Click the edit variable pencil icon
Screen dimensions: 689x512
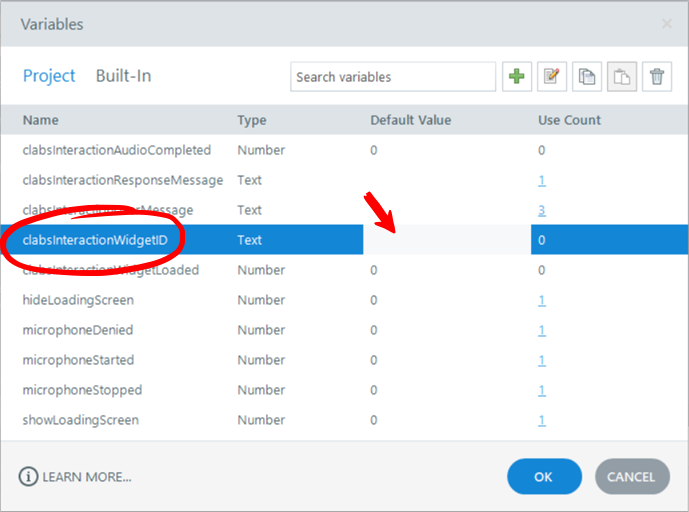pyautogui.click(x=551, y=77)
